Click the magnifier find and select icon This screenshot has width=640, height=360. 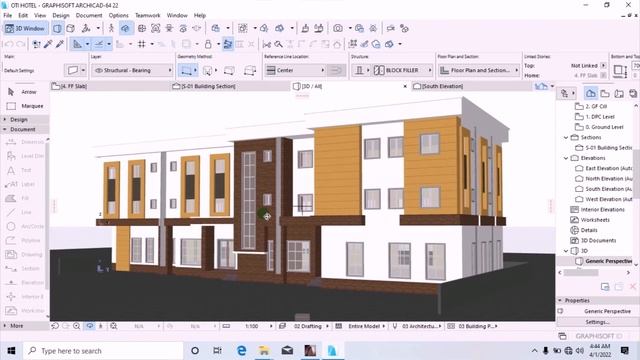278,44
